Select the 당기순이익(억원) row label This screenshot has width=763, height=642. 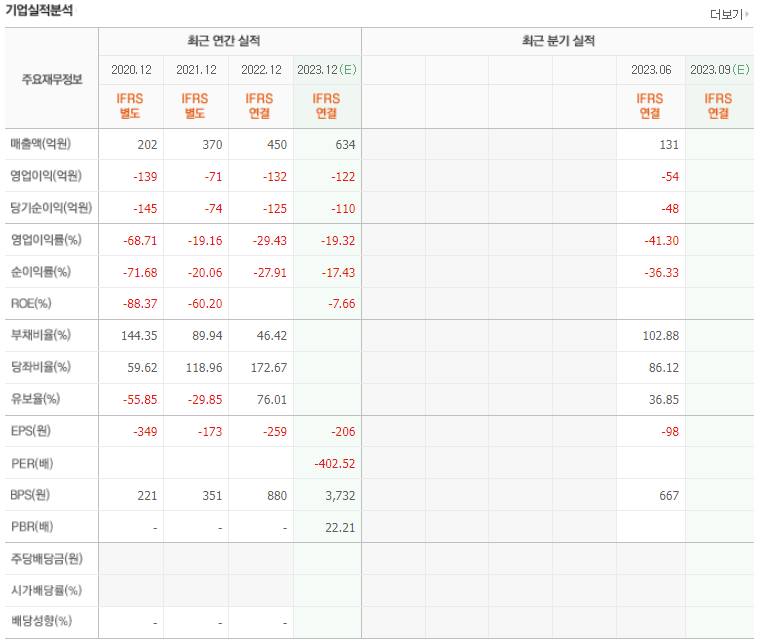[51, 208]
